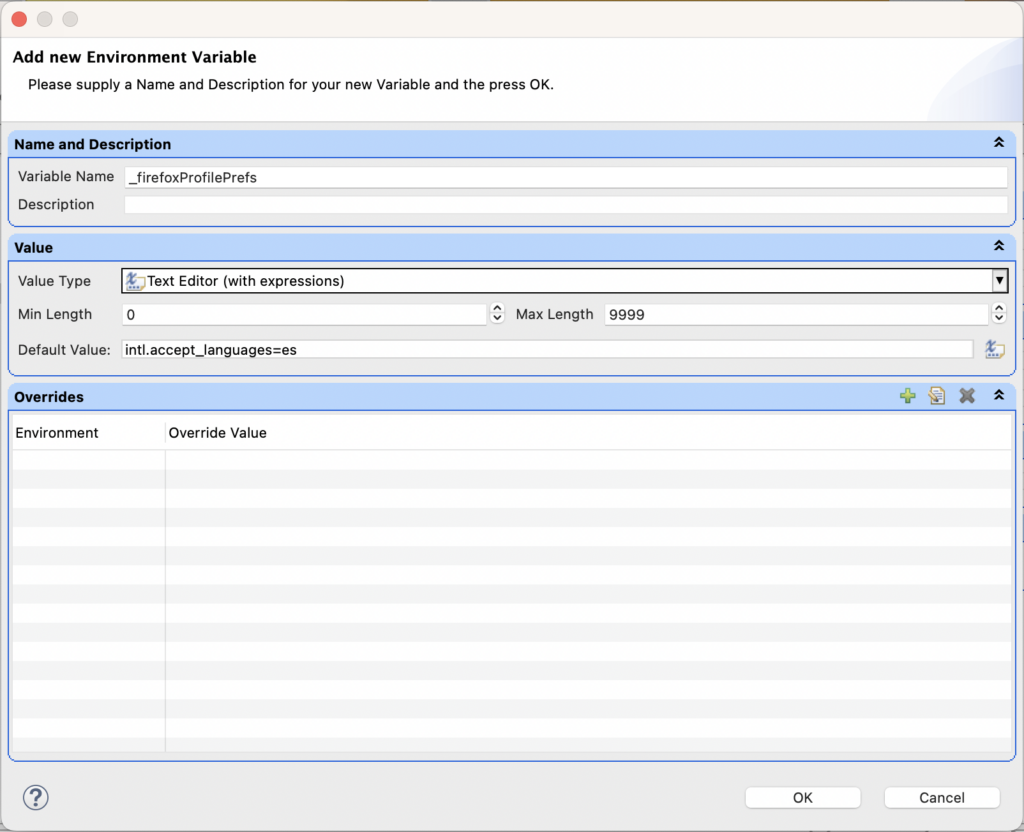Click the expression icon inside Value Type combo

135,281
